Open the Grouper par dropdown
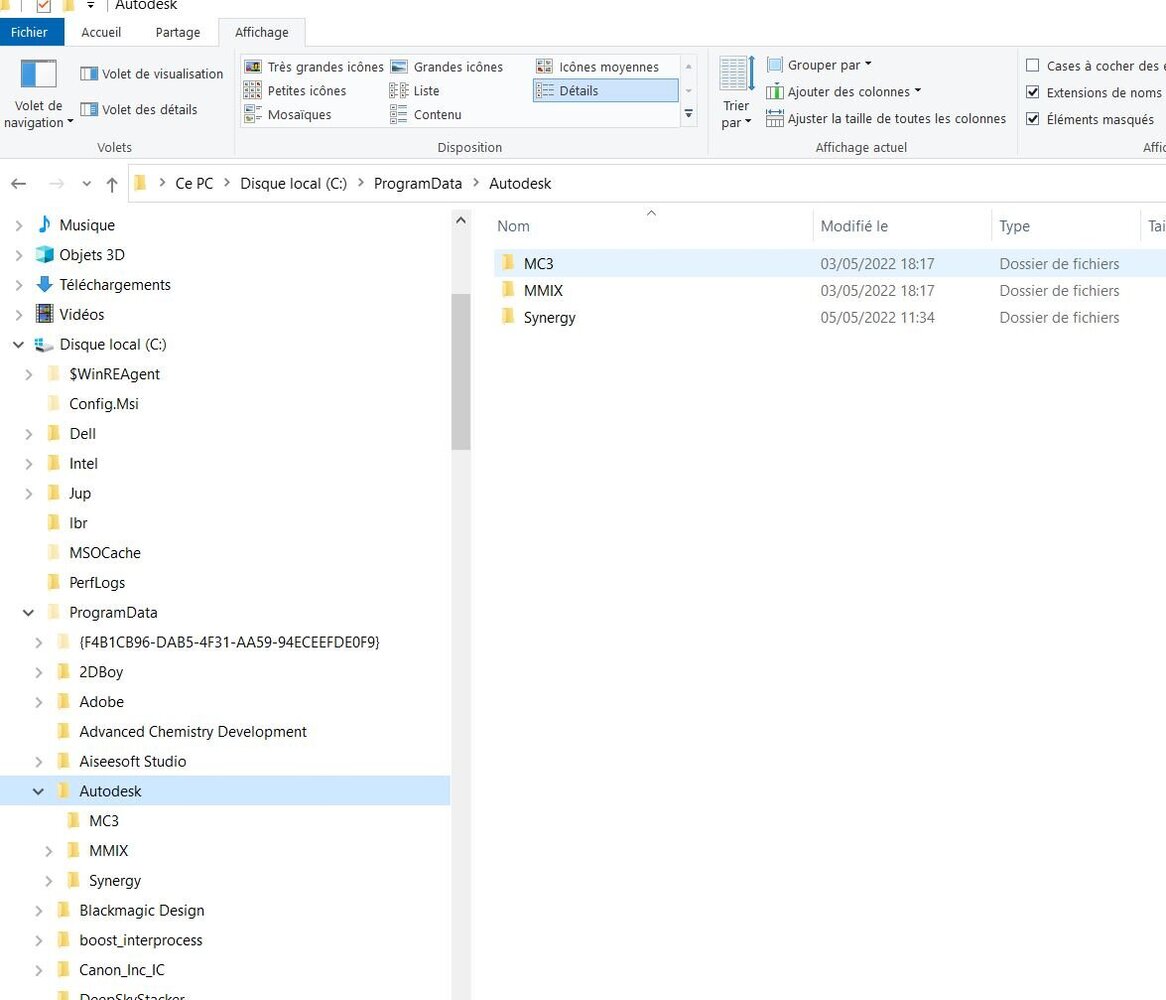The width and height of the screenshot is (1166, 1000). click(819, 65)
